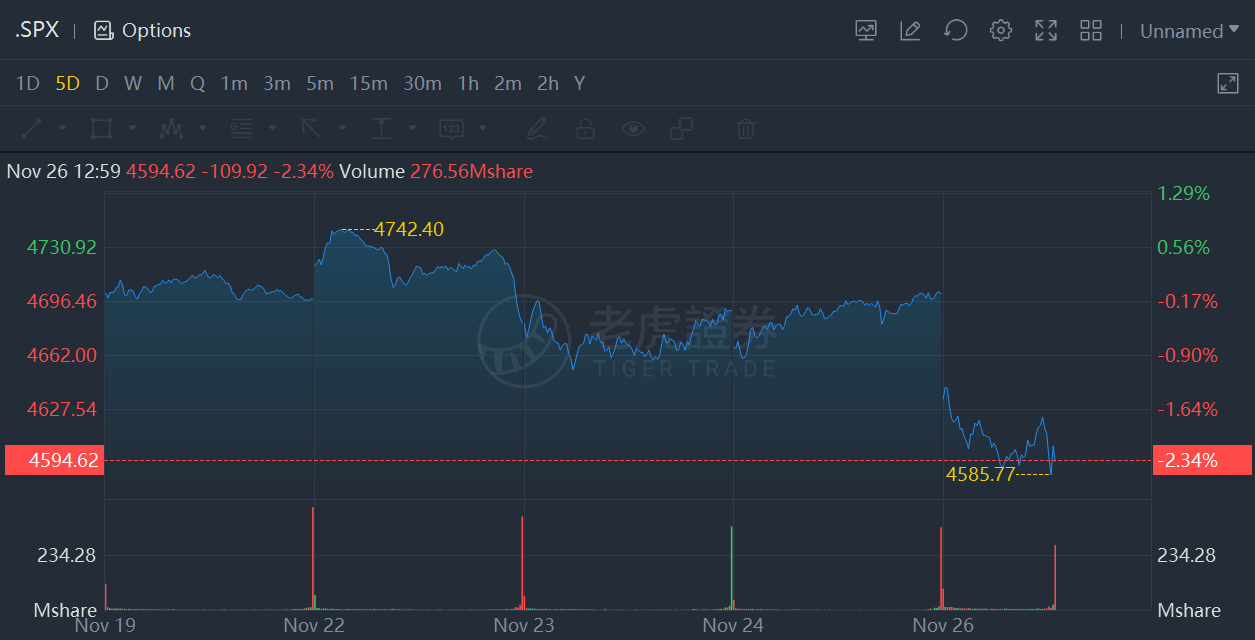
Task: Switch to the 1D timeframe tab
Action: point(27,83)
